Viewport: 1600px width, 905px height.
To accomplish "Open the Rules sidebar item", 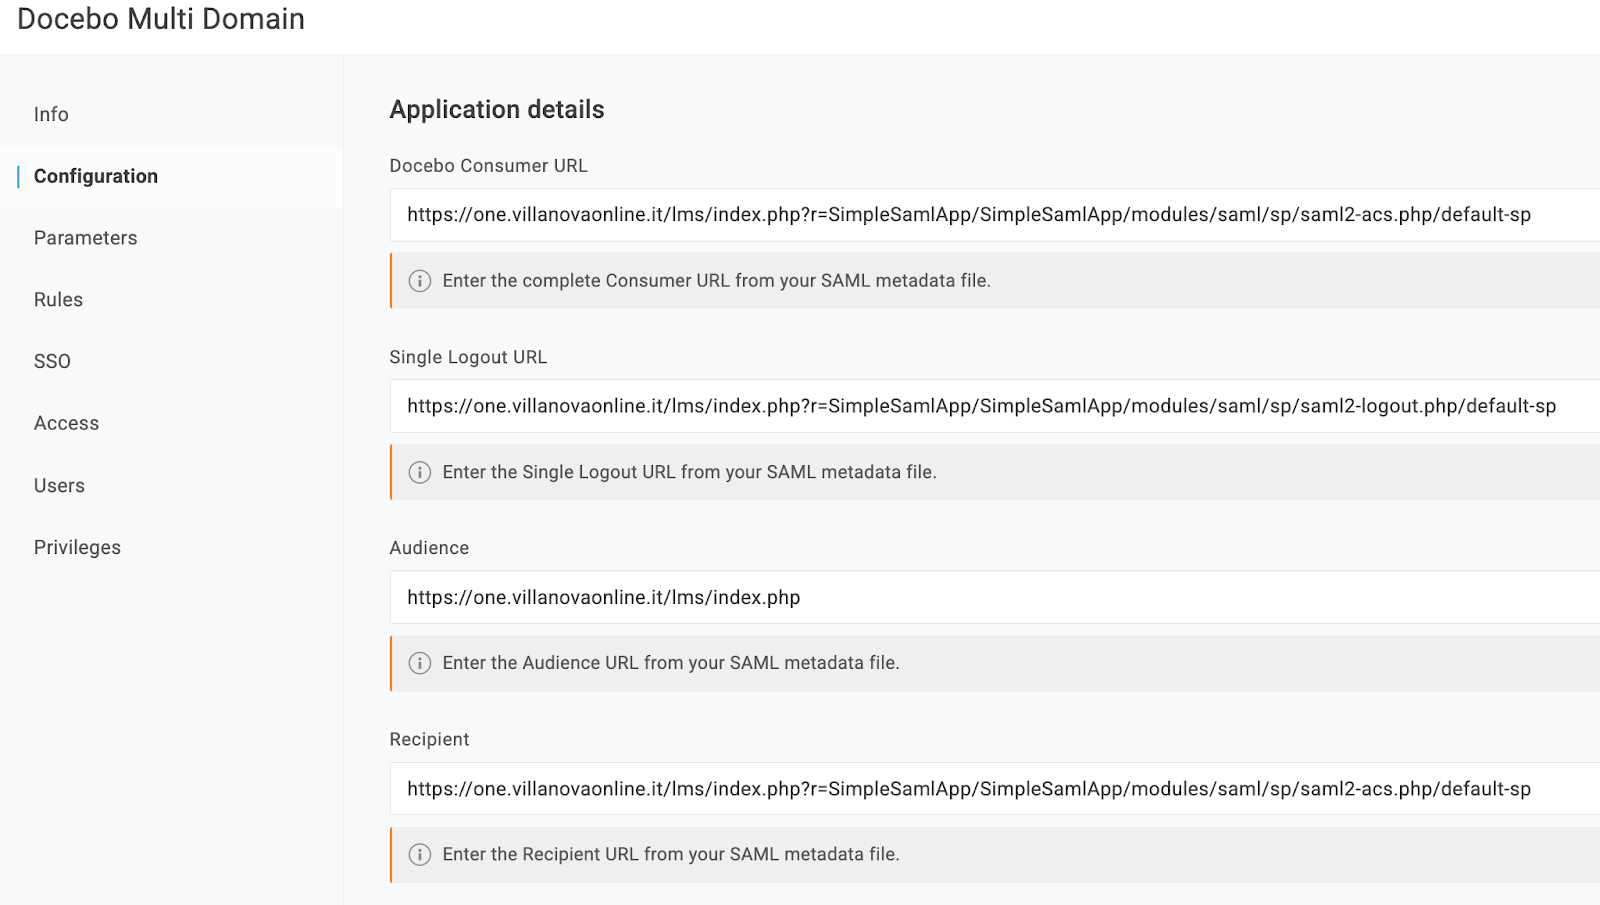I will [x=58, y=300].
